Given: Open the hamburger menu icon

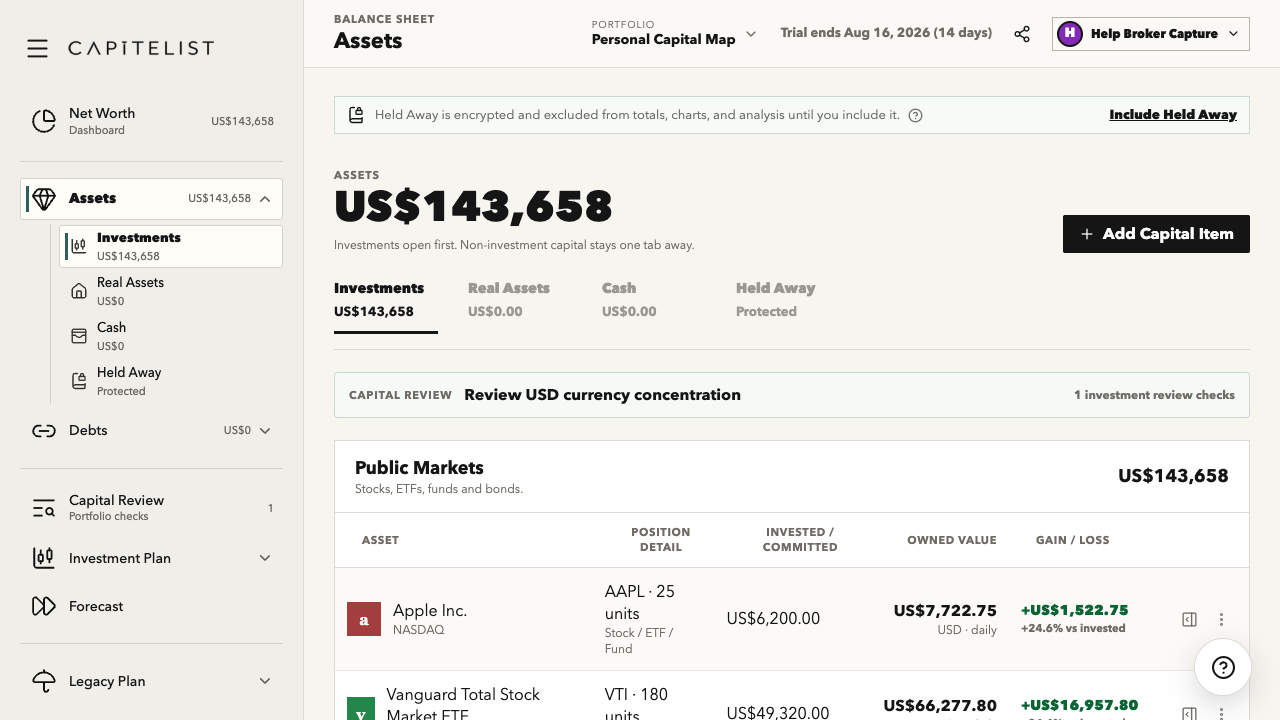Looking at the screenshot, I should (37, 48).
